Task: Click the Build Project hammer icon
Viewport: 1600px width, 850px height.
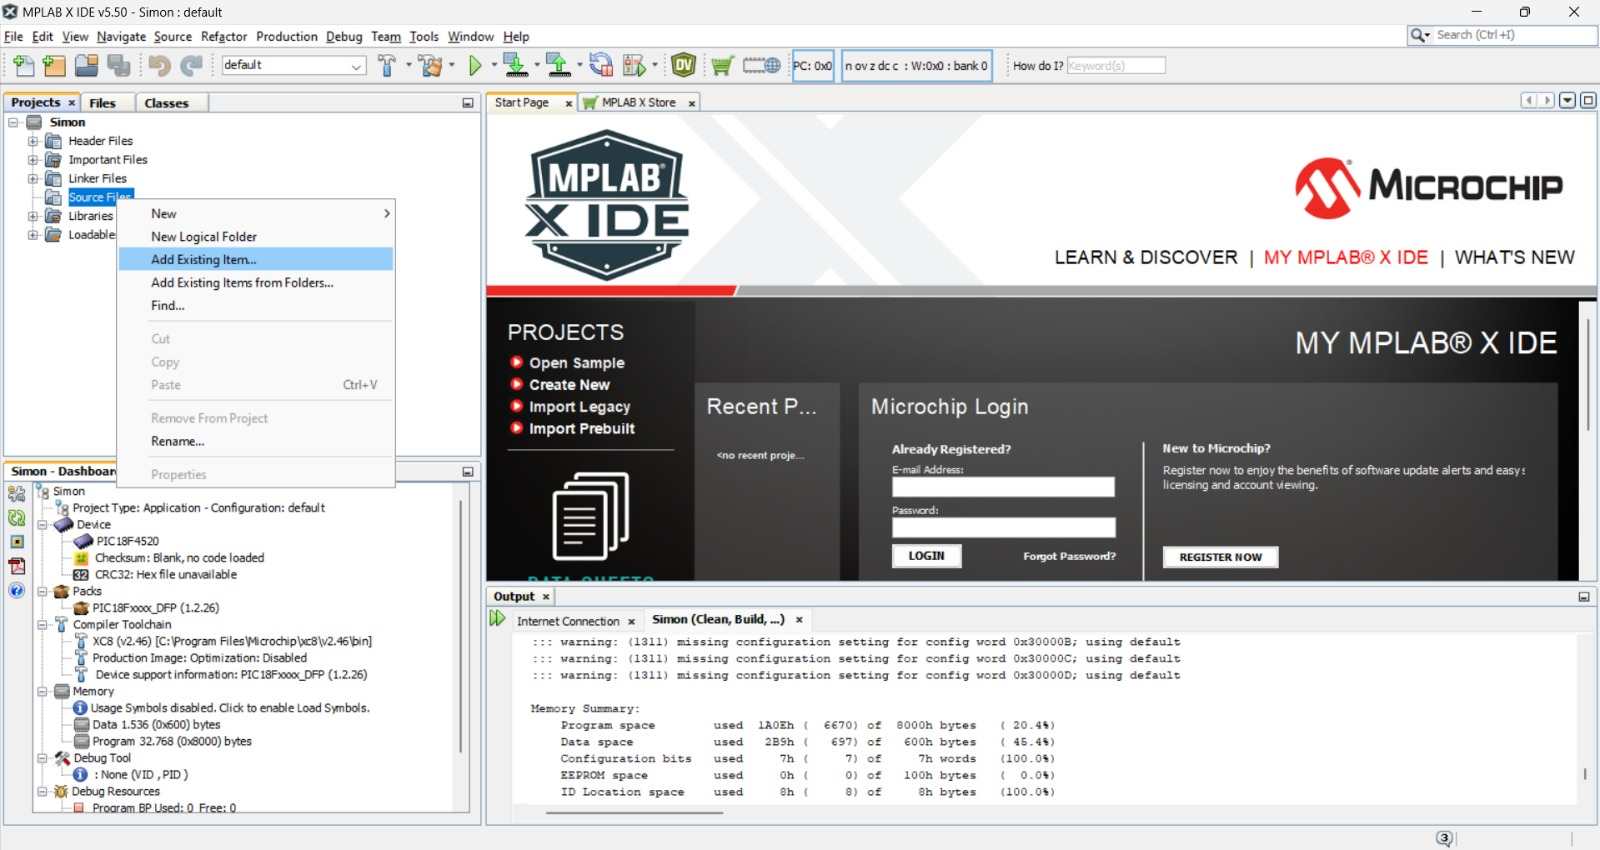Action: [x=387, y=66]
